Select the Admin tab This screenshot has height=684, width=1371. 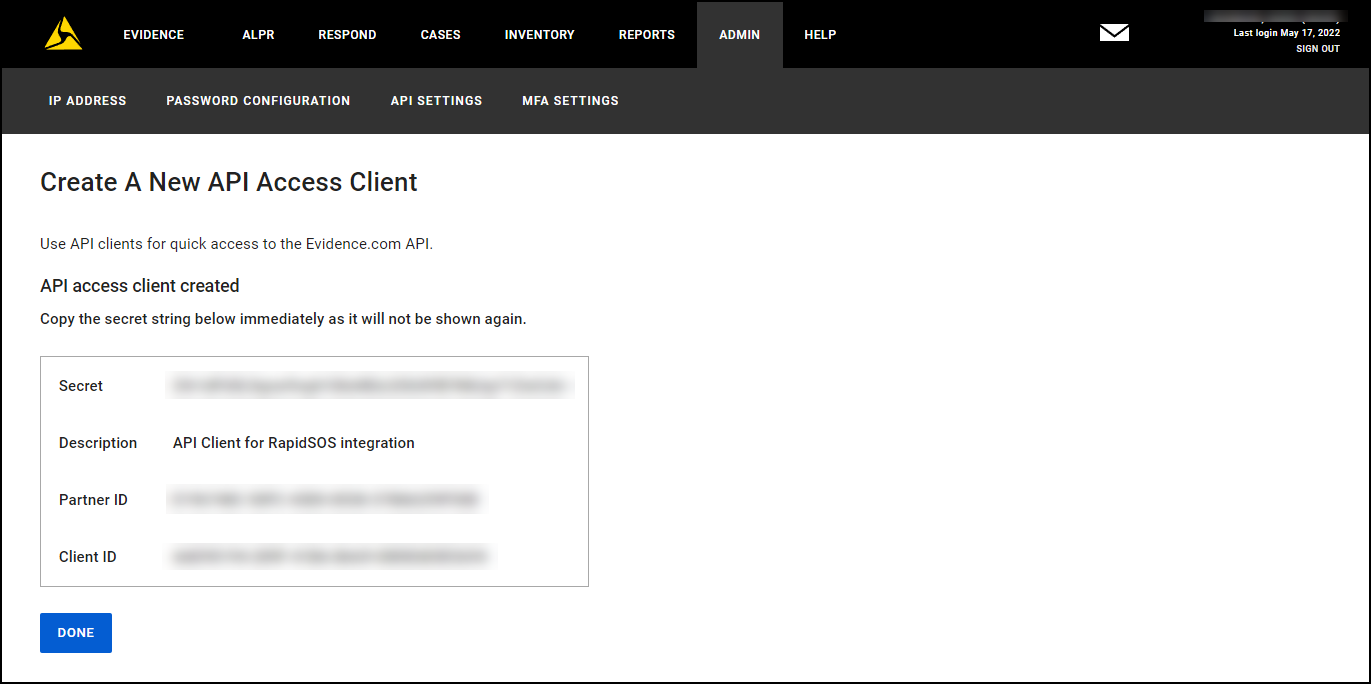pos(739,35)
